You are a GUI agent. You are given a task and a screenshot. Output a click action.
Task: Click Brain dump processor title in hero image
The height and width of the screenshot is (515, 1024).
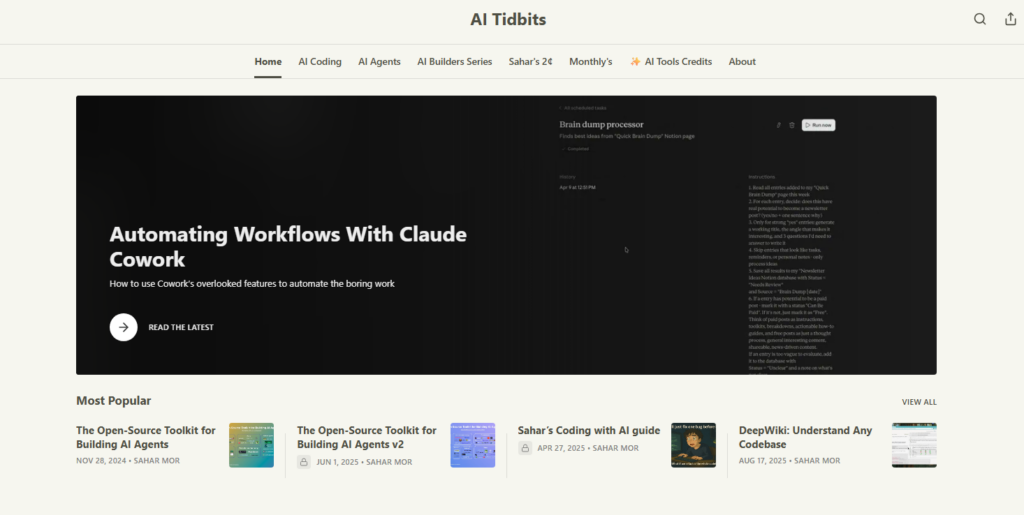click(x=601, y=124)
